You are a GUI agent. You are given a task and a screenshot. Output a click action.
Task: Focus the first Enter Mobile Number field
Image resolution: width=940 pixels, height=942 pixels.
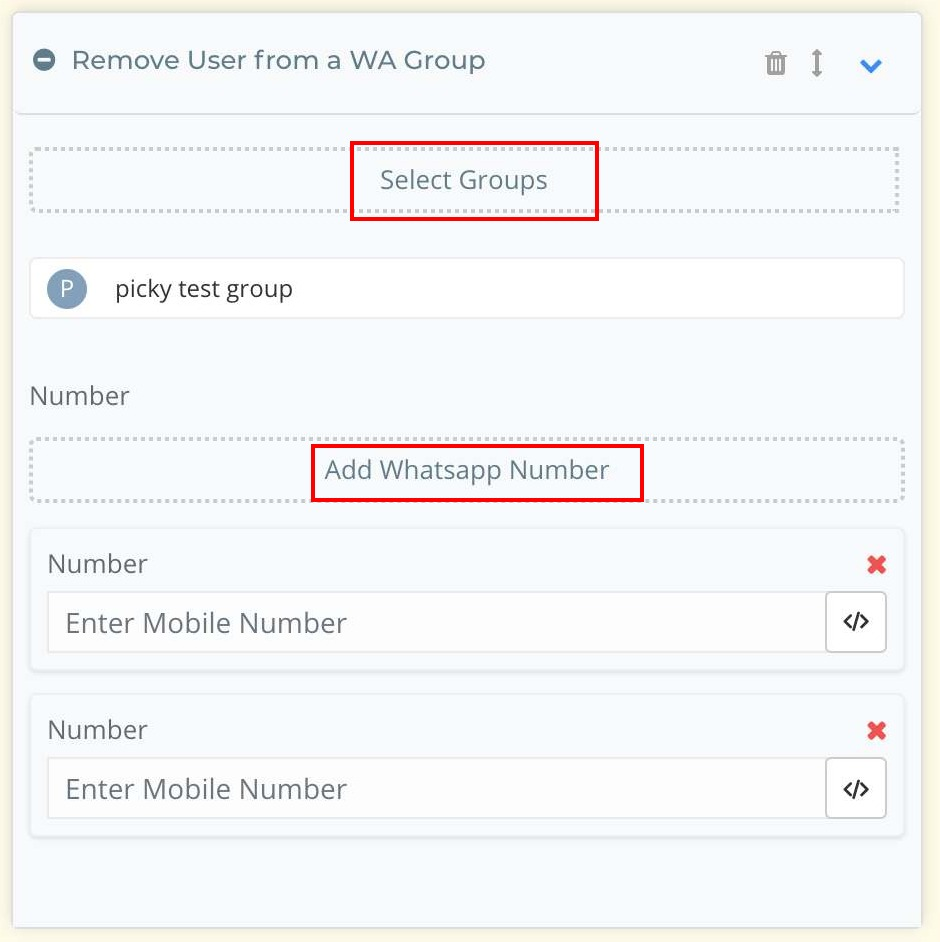[436, 622]
